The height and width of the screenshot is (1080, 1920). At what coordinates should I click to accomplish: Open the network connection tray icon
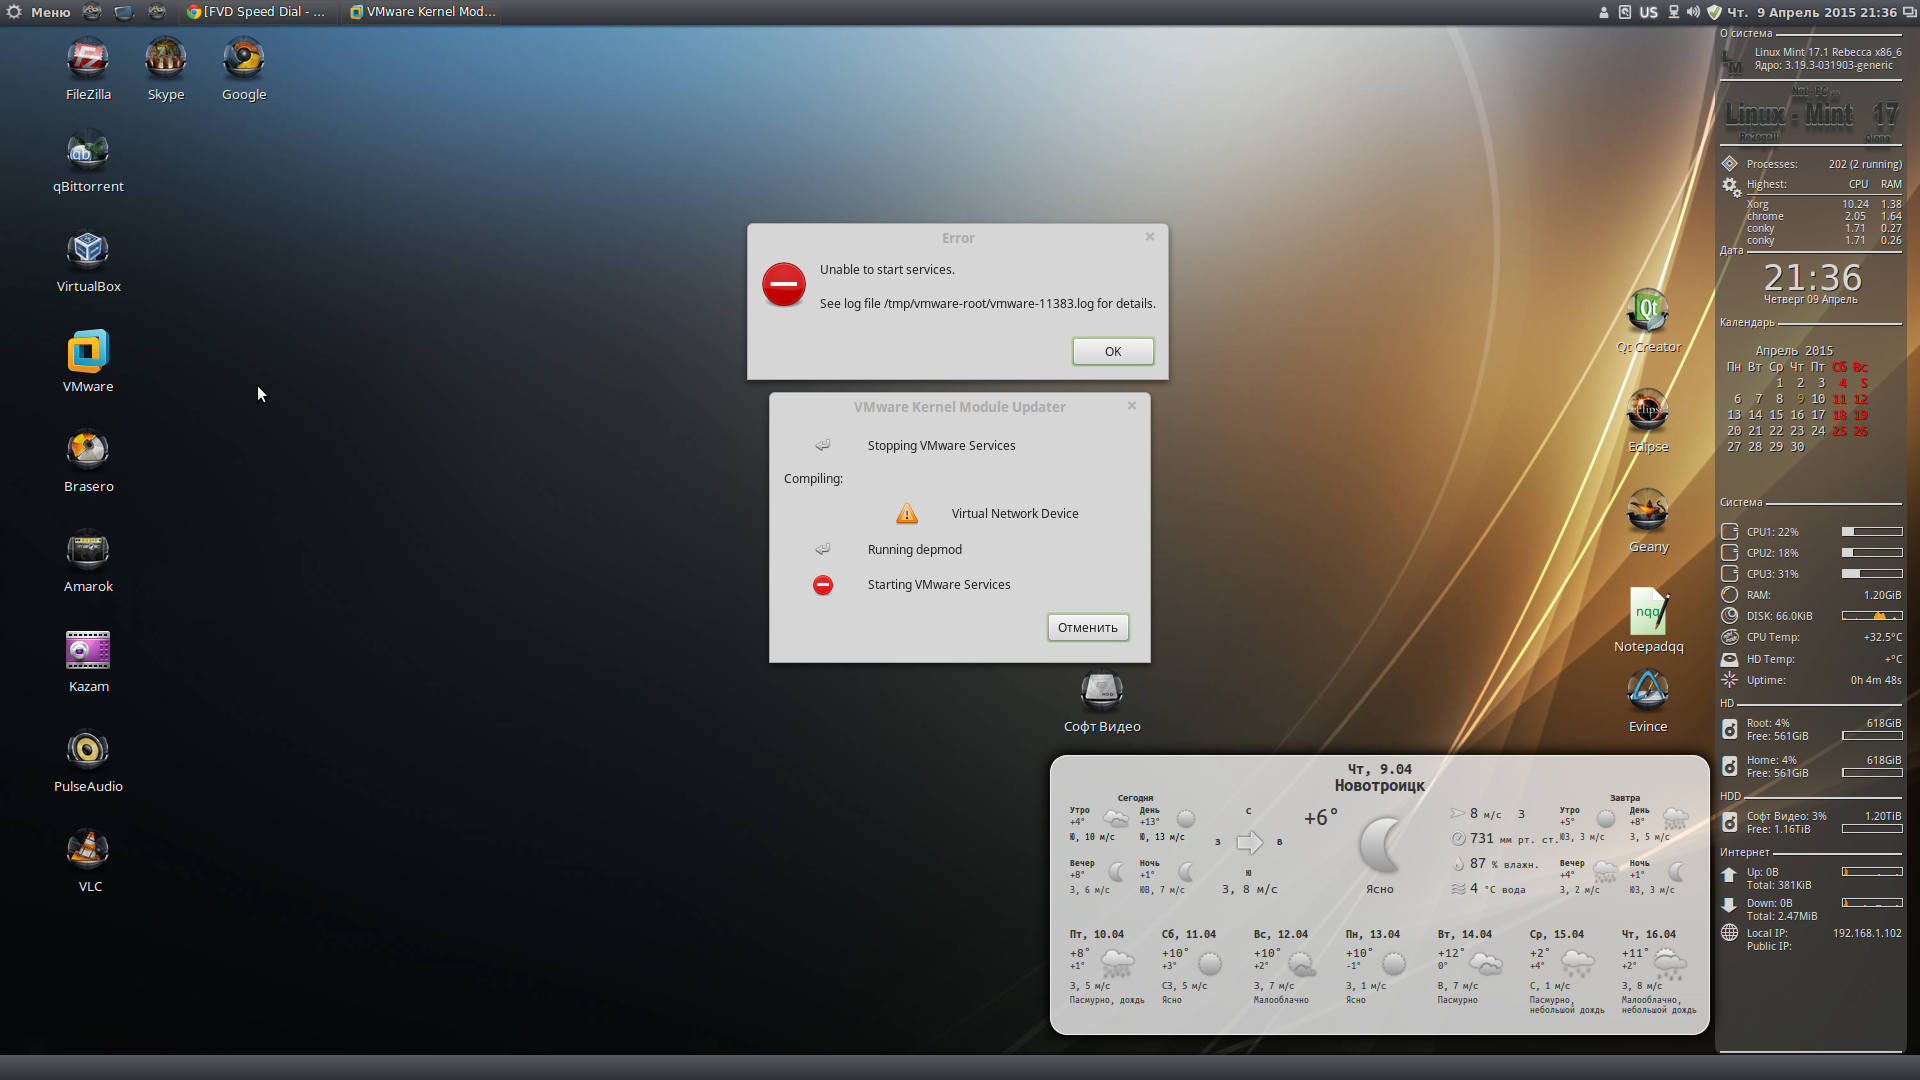click(1673, 12)
